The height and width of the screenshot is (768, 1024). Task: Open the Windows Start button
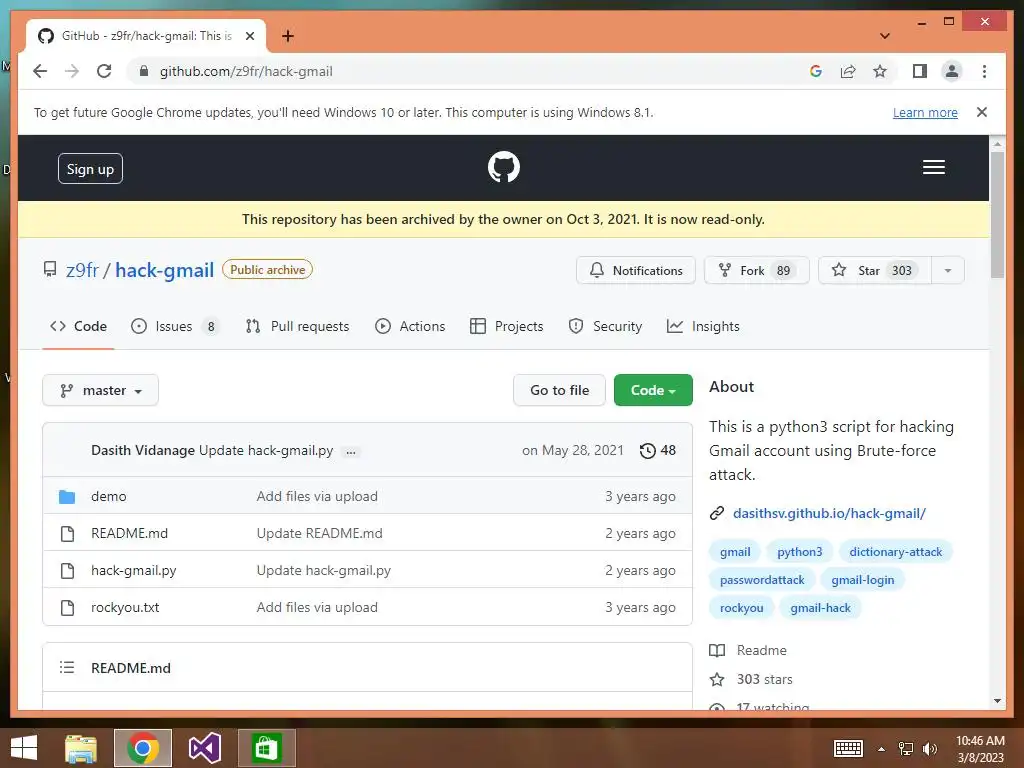24,748
